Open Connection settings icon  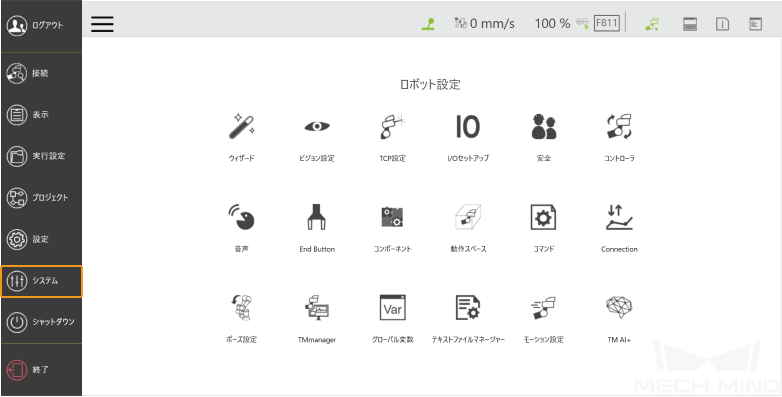[x=619, y=217]
